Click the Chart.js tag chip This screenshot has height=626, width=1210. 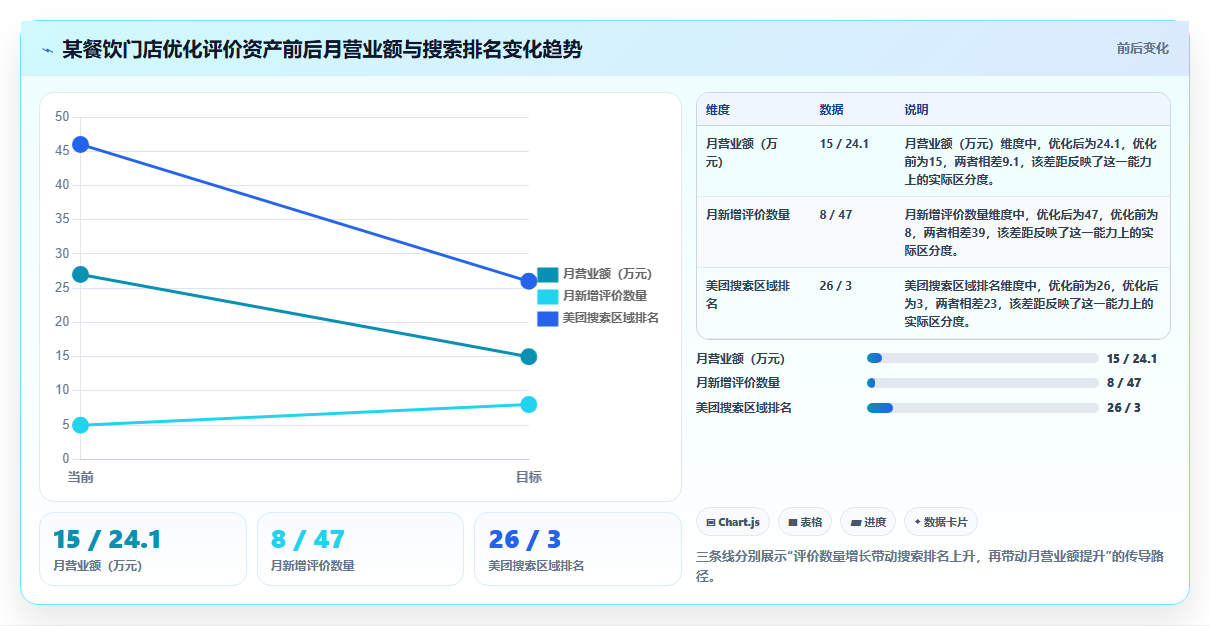point(733,522)
